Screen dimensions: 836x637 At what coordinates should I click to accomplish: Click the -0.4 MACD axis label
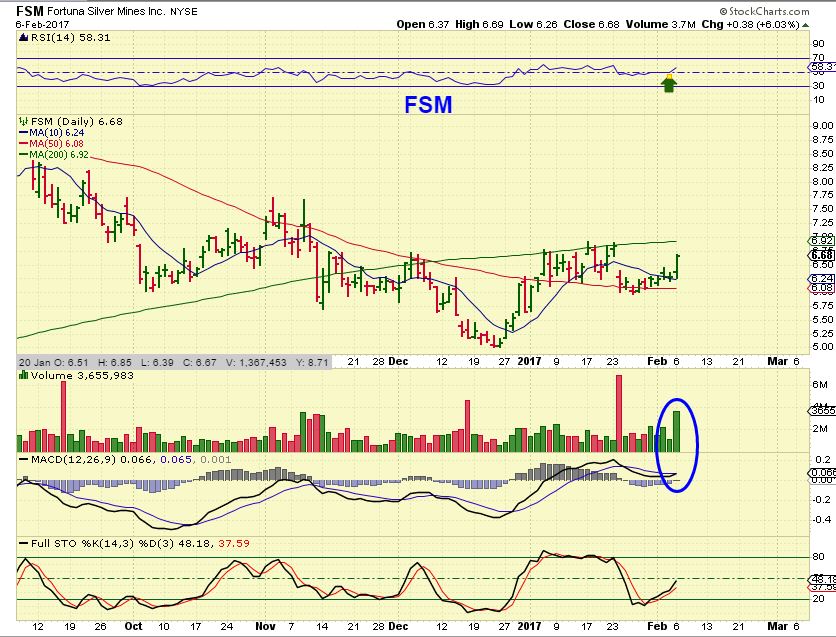tap(822, 520)
